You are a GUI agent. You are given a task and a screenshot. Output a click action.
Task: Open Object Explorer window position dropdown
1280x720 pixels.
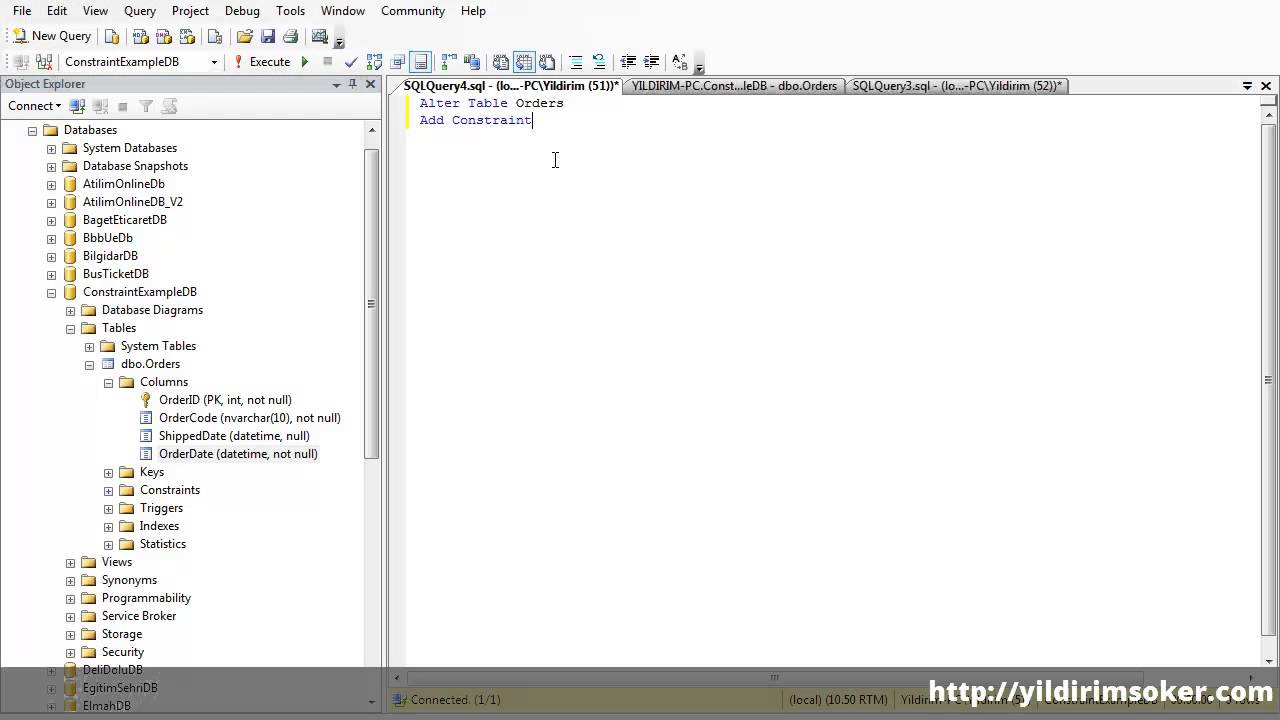click(336, 85)
